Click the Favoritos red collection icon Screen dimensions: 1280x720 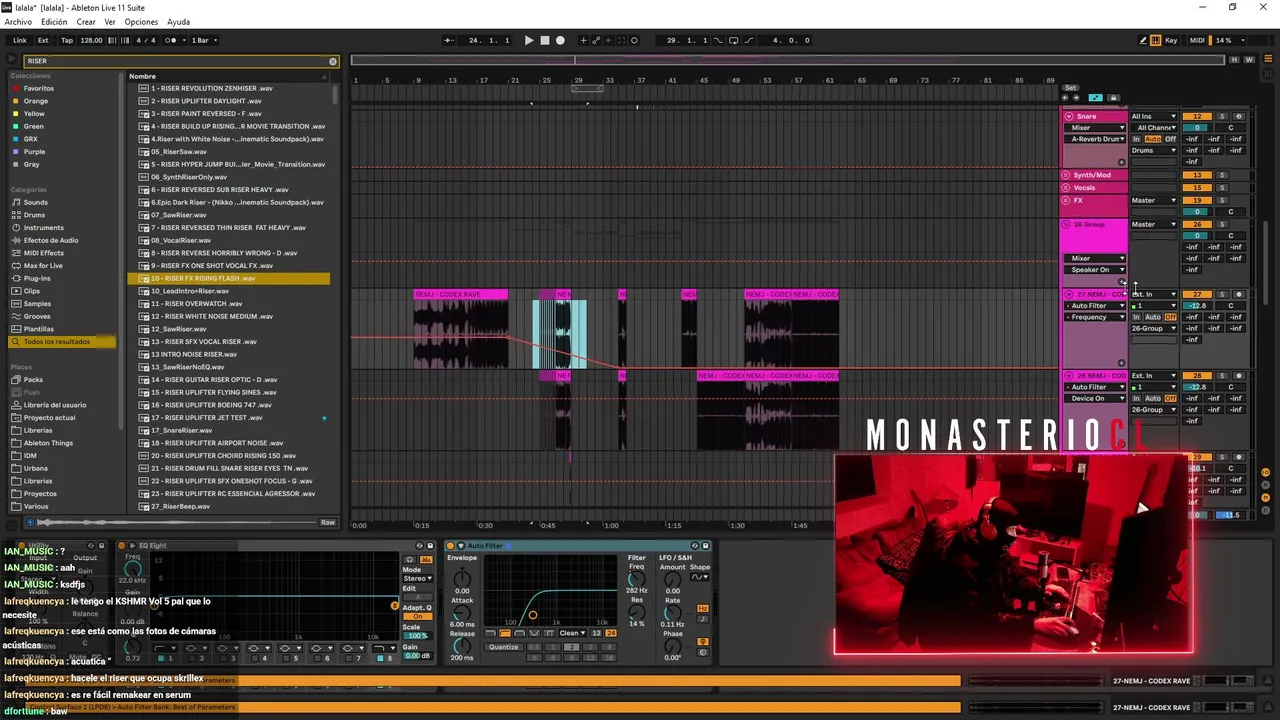click(15, 88)
